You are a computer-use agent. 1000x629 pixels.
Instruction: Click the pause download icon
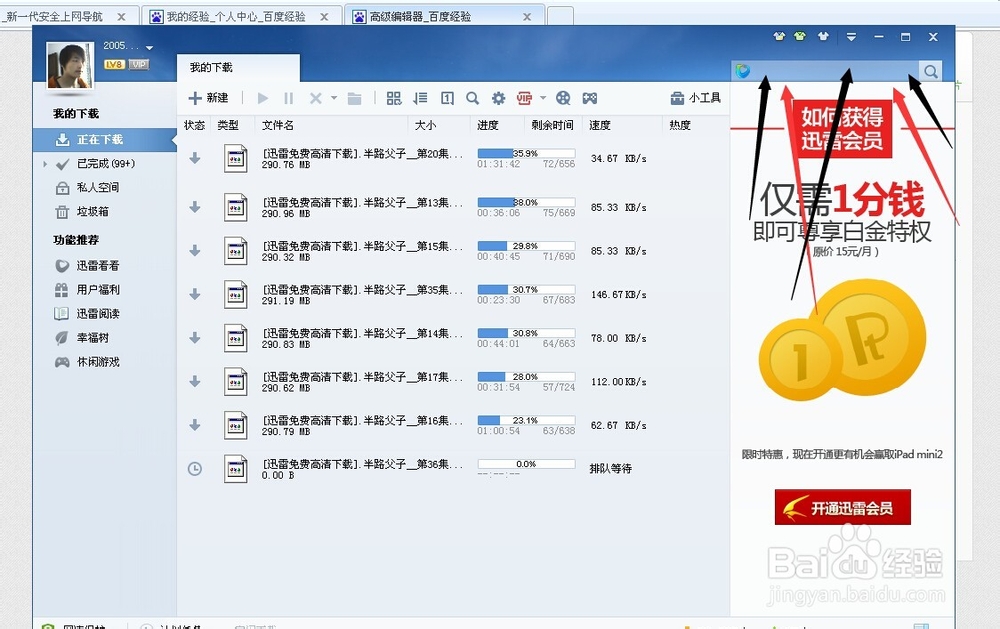click(x=288, y=98)
